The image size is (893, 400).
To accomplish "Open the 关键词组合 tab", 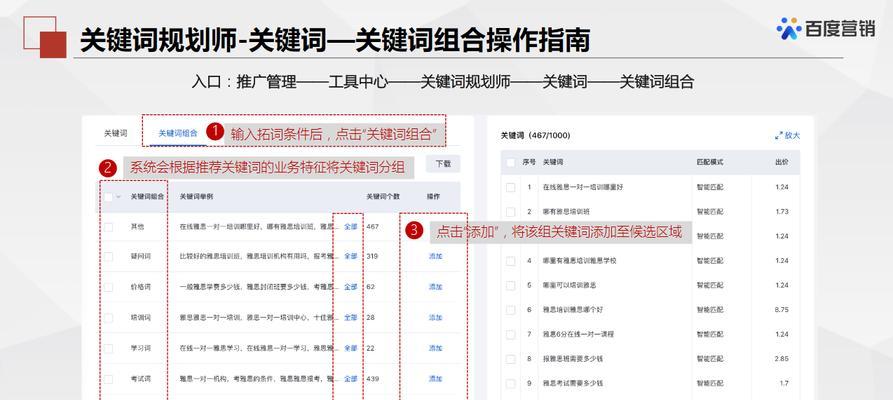I will (x=178, y=133).
